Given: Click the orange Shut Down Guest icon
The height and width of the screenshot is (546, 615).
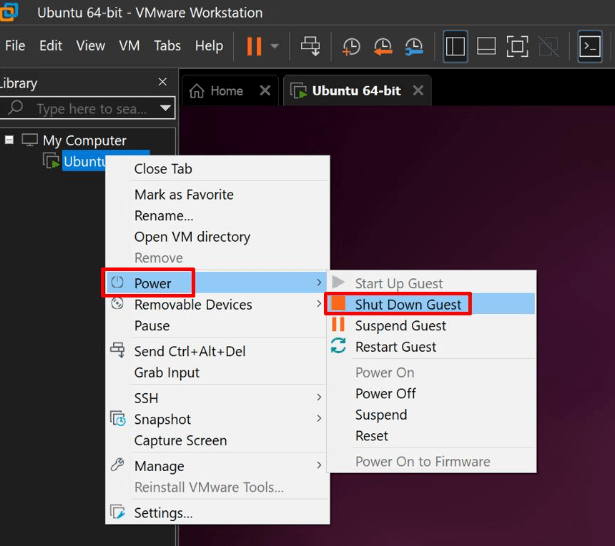Looking at the screenshot, I should 338,303.
